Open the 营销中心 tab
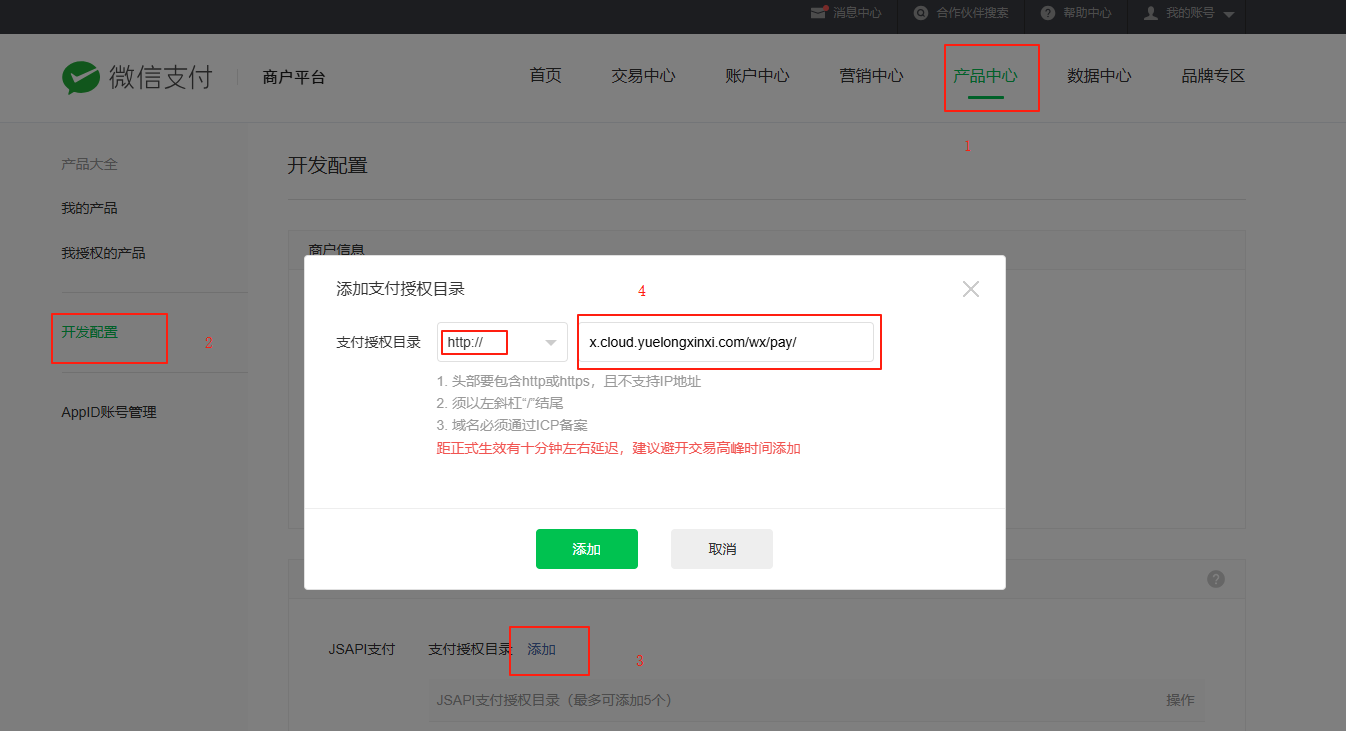 pyautogui.click(x=871, y=76)
